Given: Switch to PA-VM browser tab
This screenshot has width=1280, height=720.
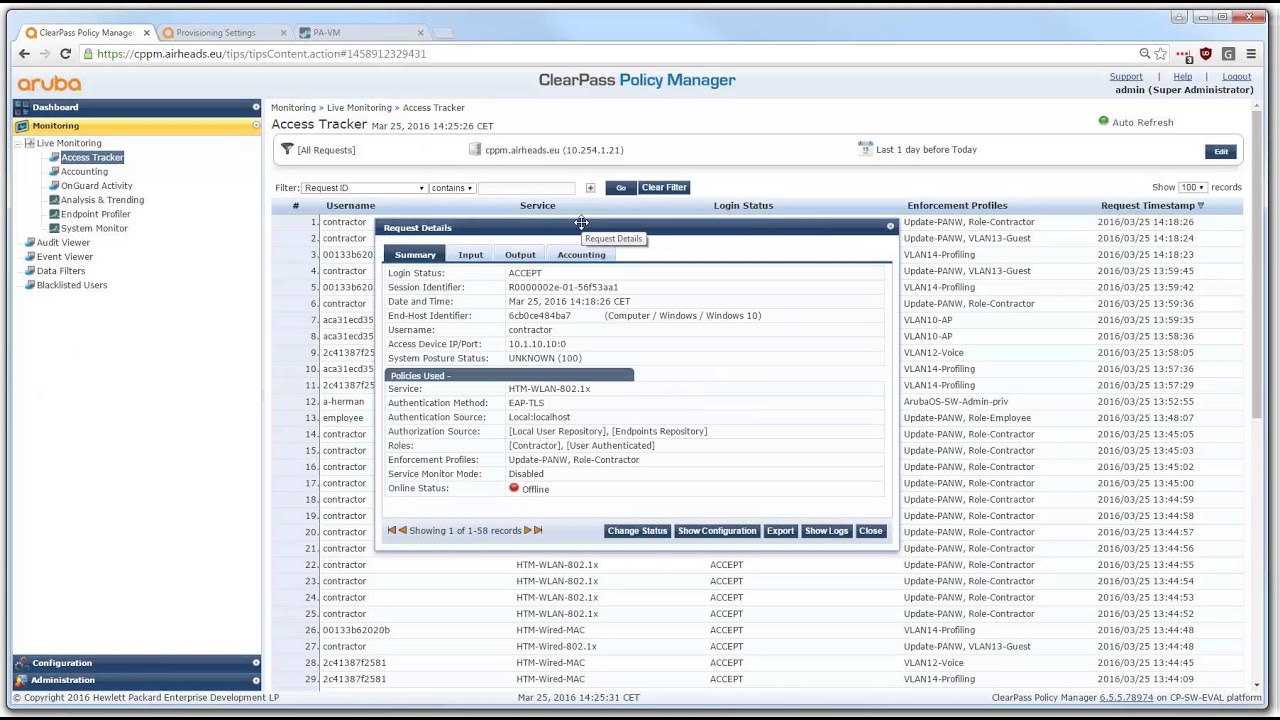Looking at the screenshot, I should (x=361, y=32).
